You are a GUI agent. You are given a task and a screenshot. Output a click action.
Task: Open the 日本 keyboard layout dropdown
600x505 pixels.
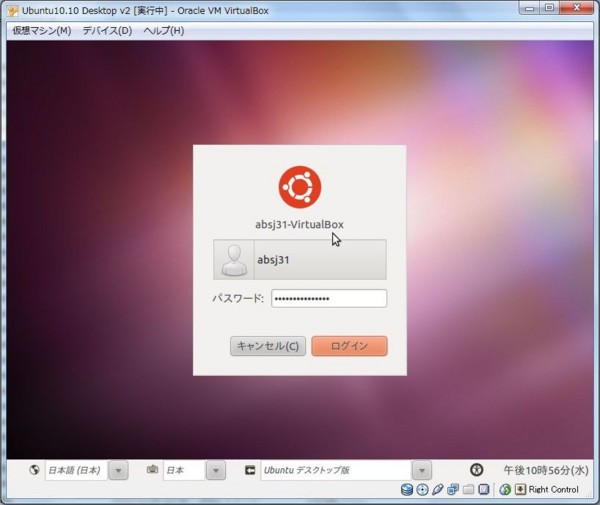point(184,470)
